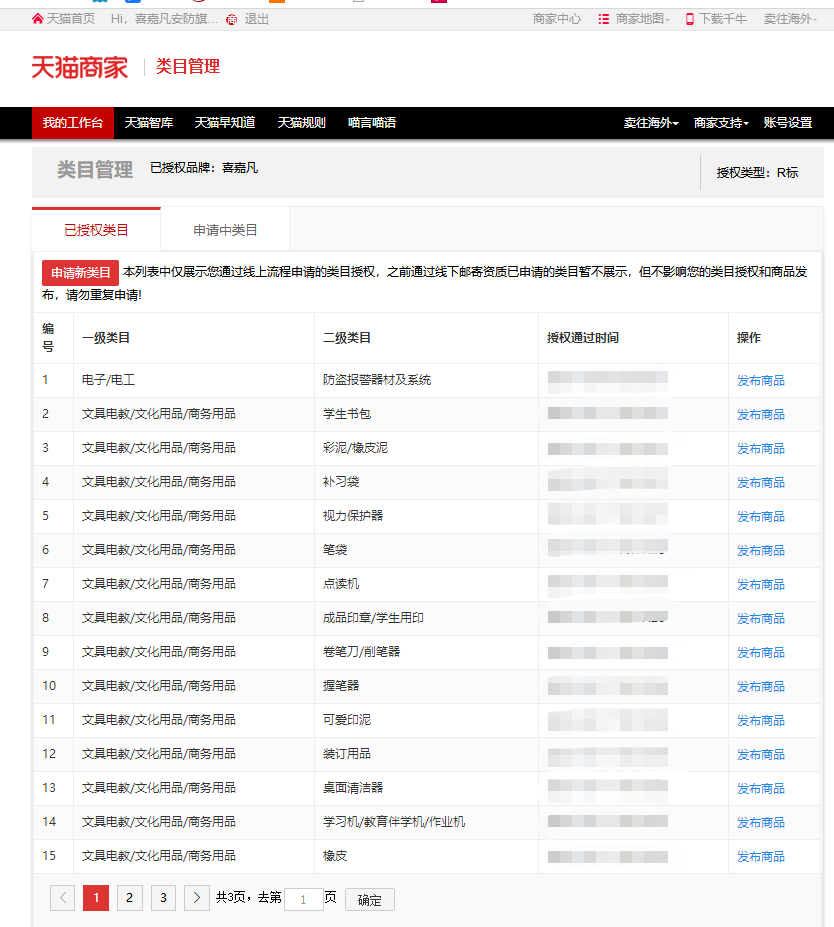This screenshot has width=834, height=927.
Task: Click the Tmall home icon in top bar
Action: 38,19
